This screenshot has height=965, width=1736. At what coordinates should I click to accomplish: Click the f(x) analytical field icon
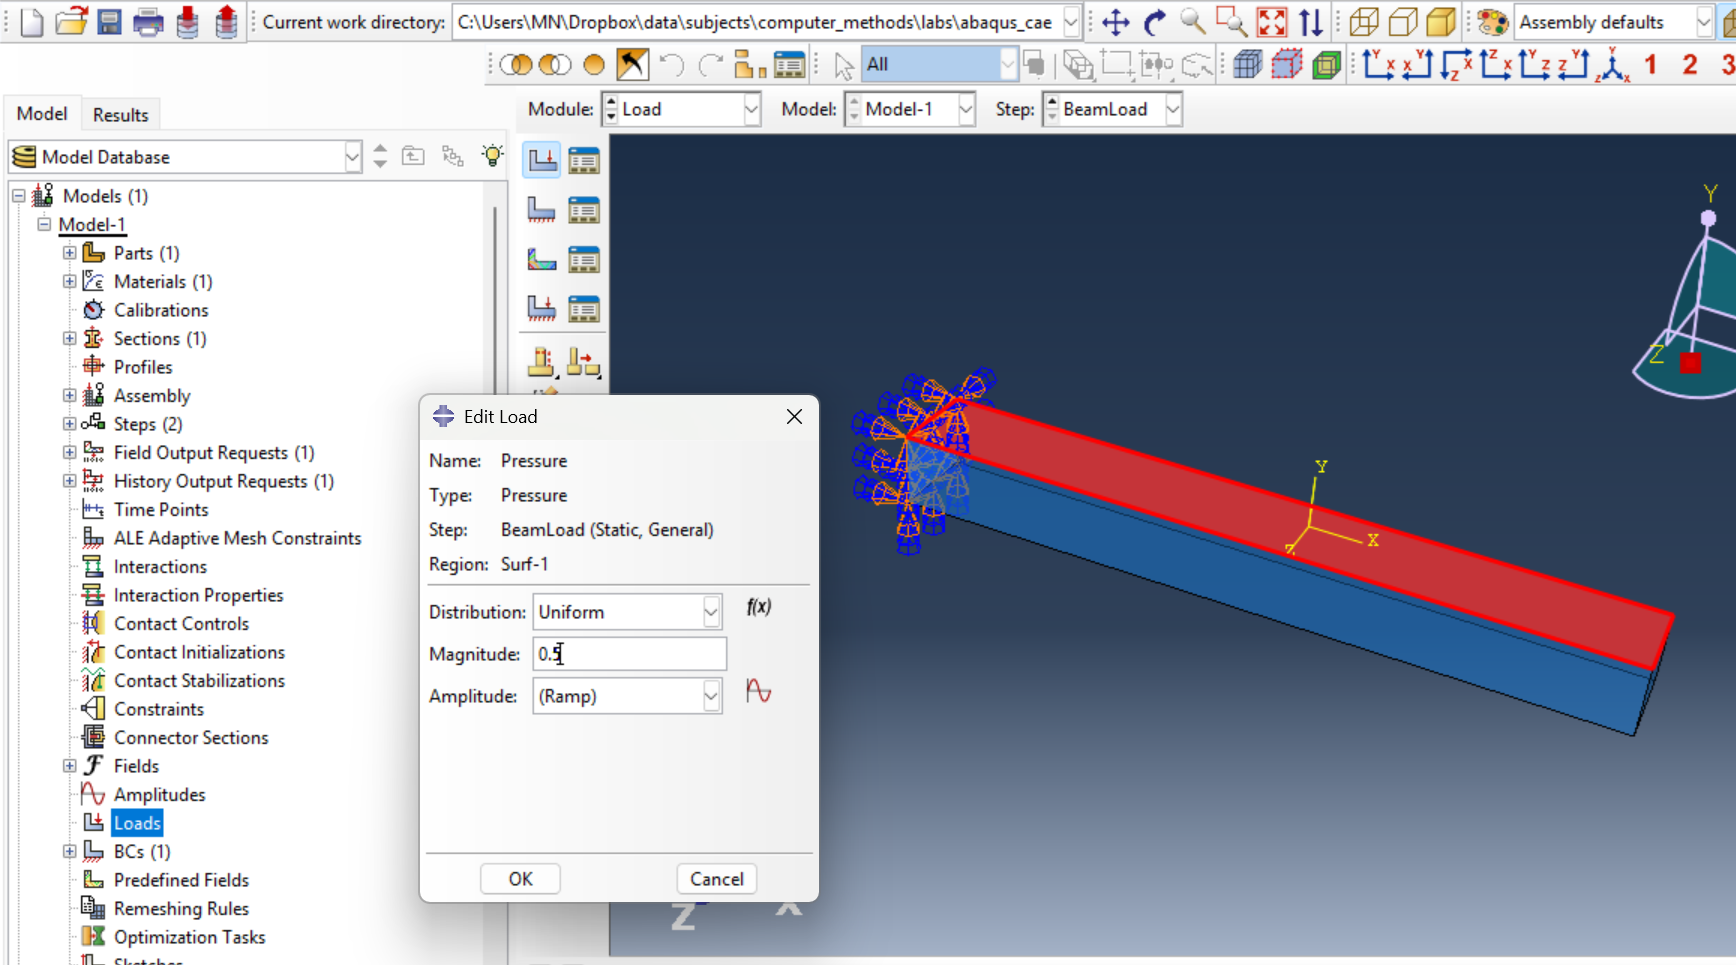coord(759,607)
